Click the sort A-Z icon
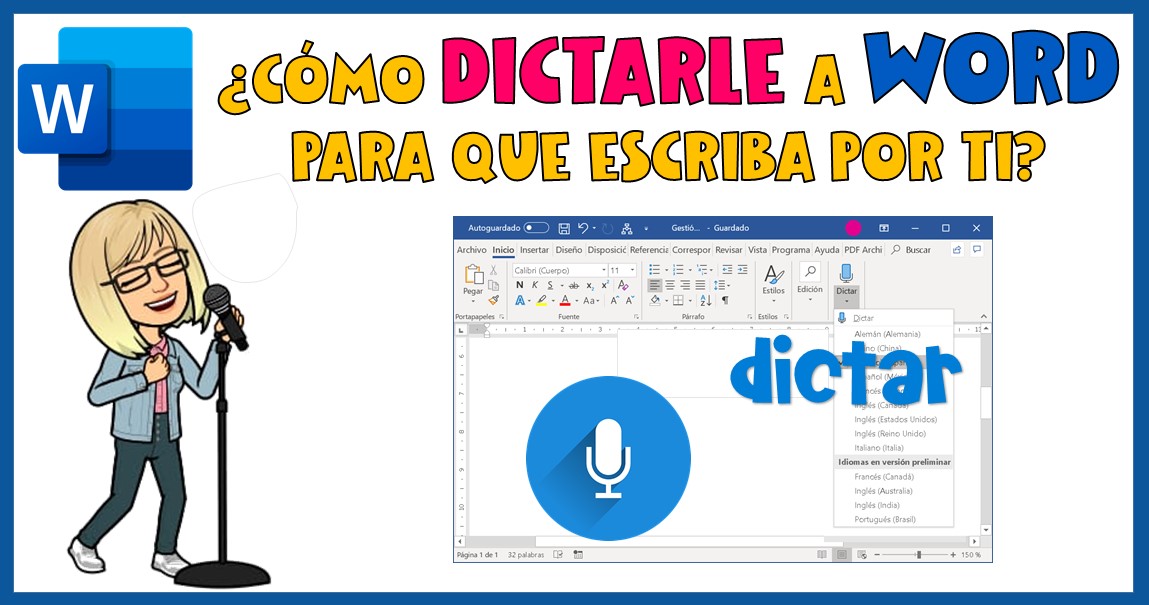Viewport: 1149px width, 605px height. coord(706,300)
